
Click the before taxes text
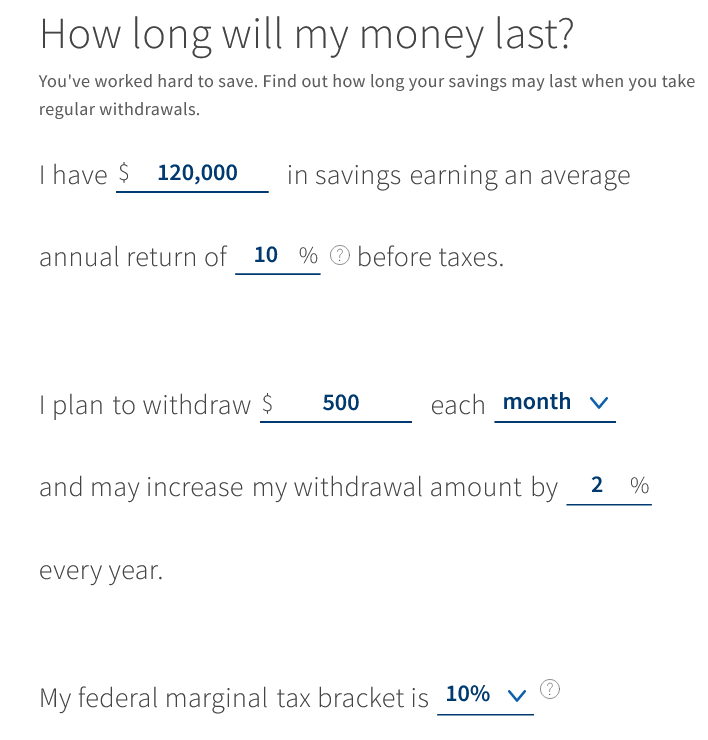point(430,257)
